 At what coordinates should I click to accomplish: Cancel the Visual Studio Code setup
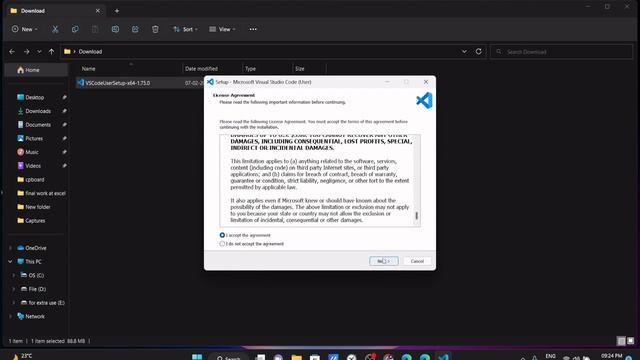click(x=417, y=261)
